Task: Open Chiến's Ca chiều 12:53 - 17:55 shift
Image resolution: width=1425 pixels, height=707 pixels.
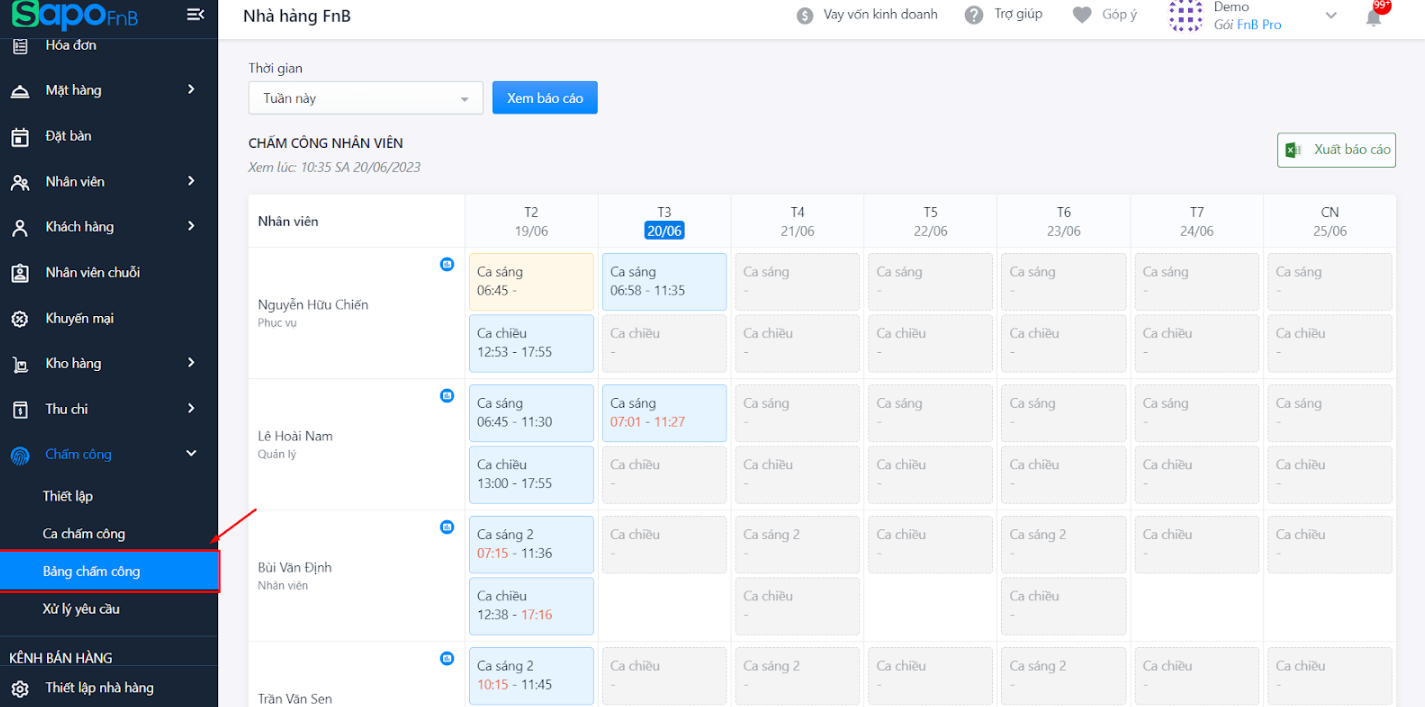Action: [531, 343]
